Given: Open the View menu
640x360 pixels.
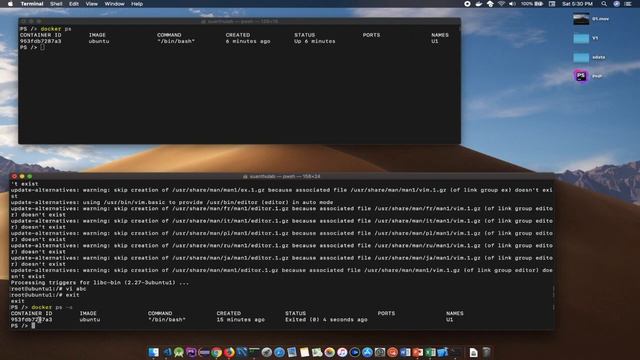Looking at the screenshot, I should tap(91, 4).
